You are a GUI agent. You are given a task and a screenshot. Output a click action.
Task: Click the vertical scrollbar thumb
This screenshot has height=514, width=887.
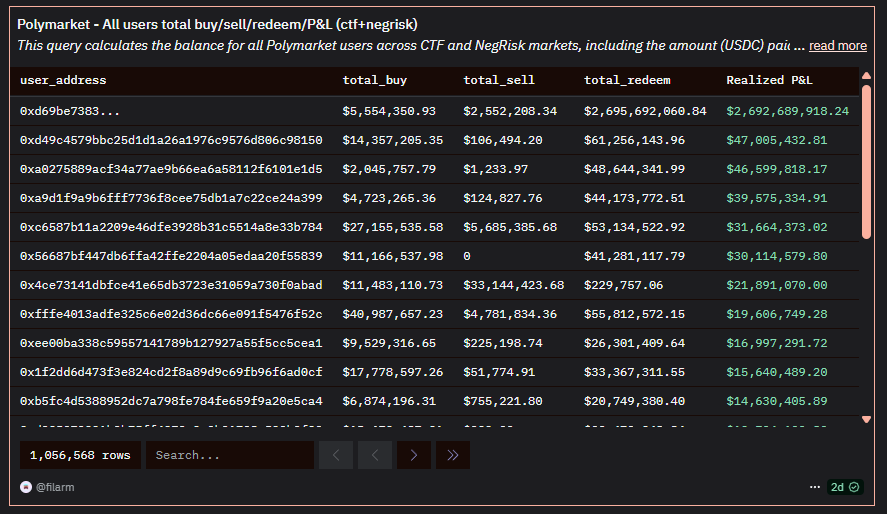866,162
